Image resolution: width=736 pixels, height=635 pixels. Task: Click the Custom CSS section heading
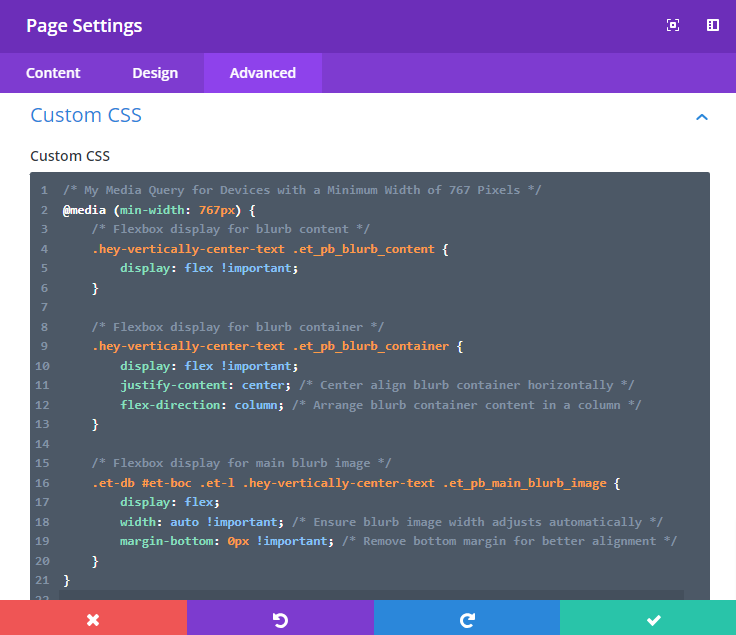86,115
